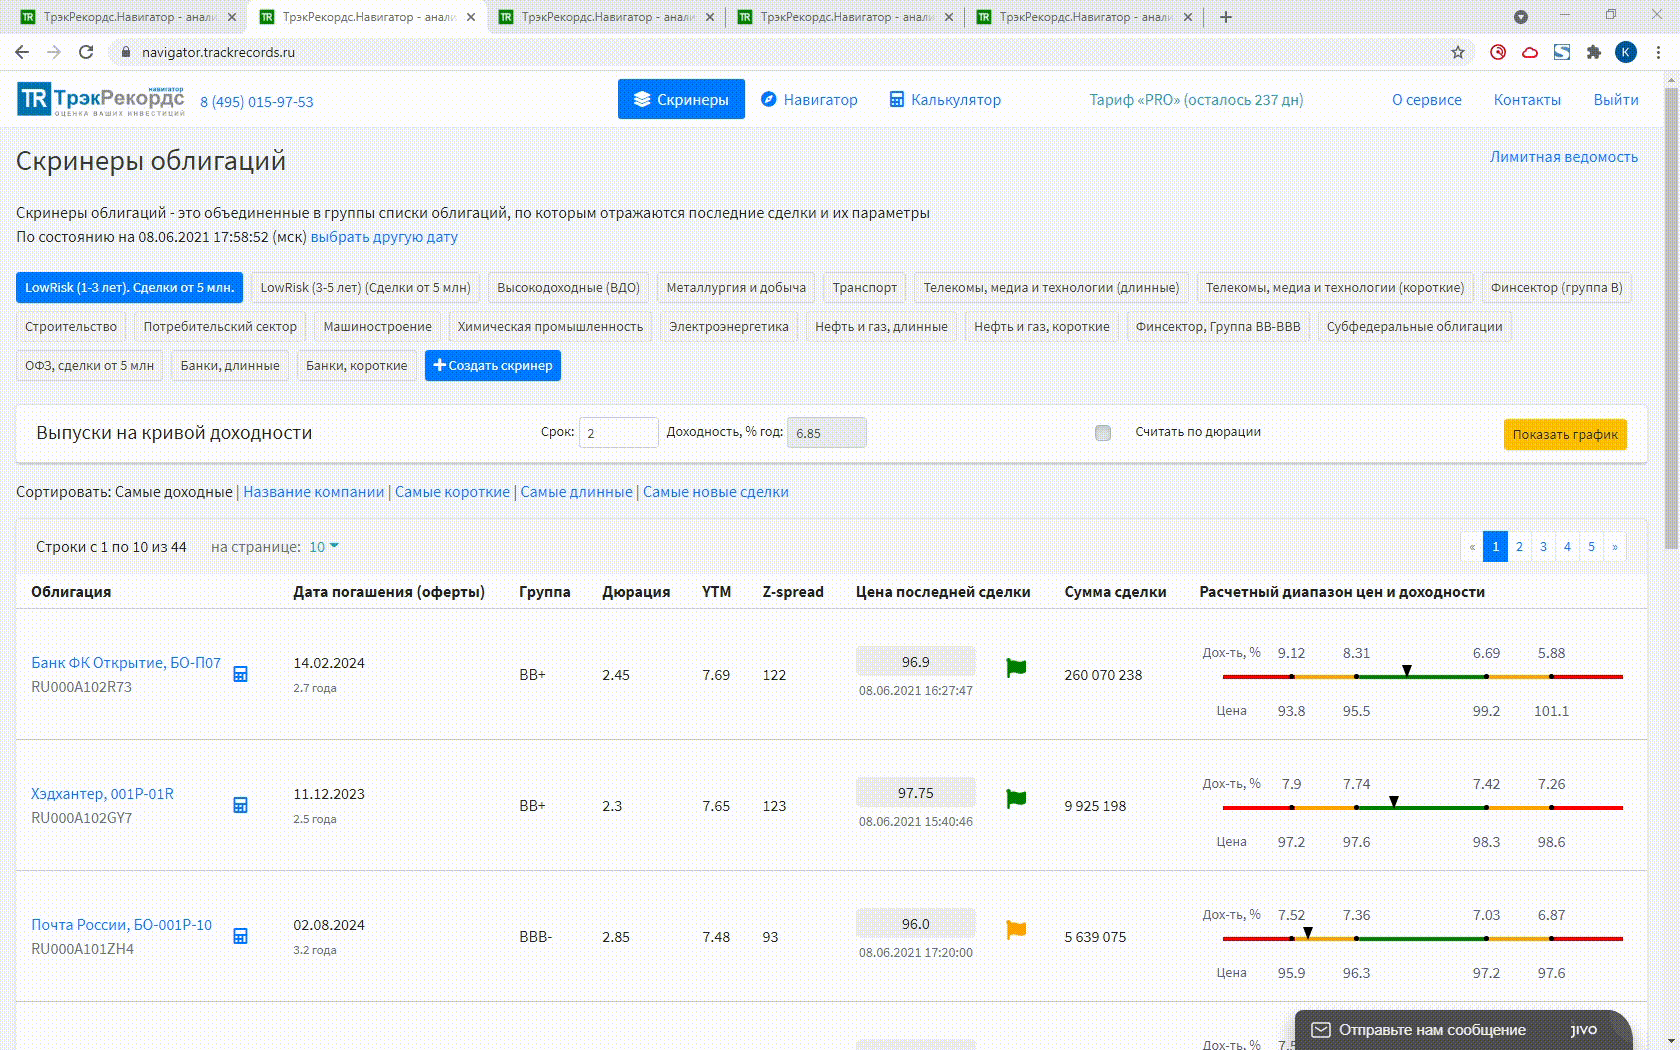The height and width of the screenshot is (1050, 1680).
Task: Close the third browser tab
Action: tap(710, 17)
